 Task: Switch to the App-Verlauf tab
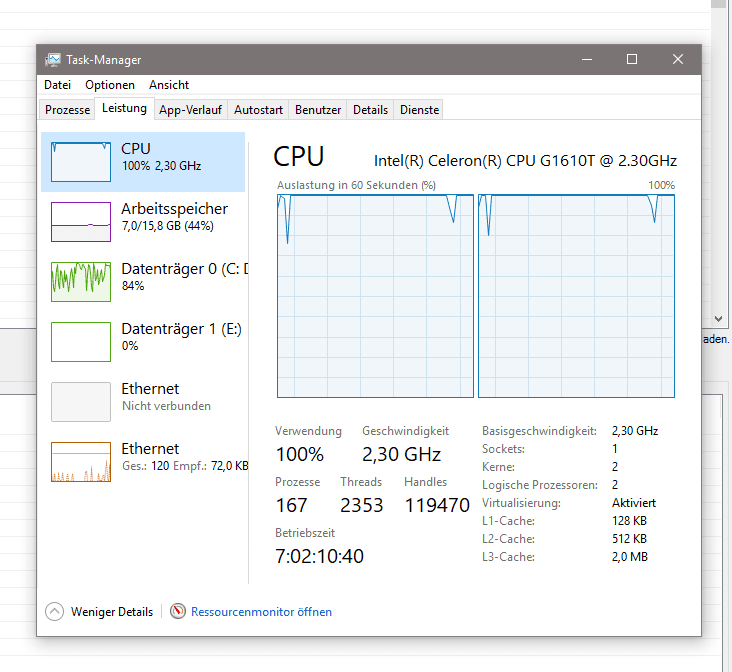coord(190,110)
